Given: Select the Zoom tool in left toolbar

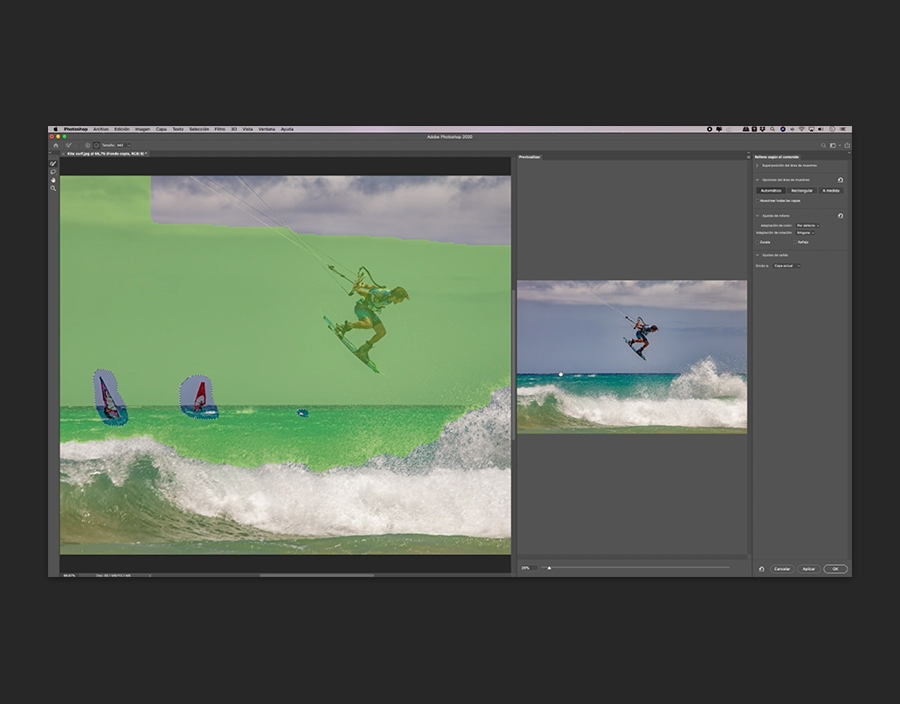Looking at the screenshot, I should [53, 188].
